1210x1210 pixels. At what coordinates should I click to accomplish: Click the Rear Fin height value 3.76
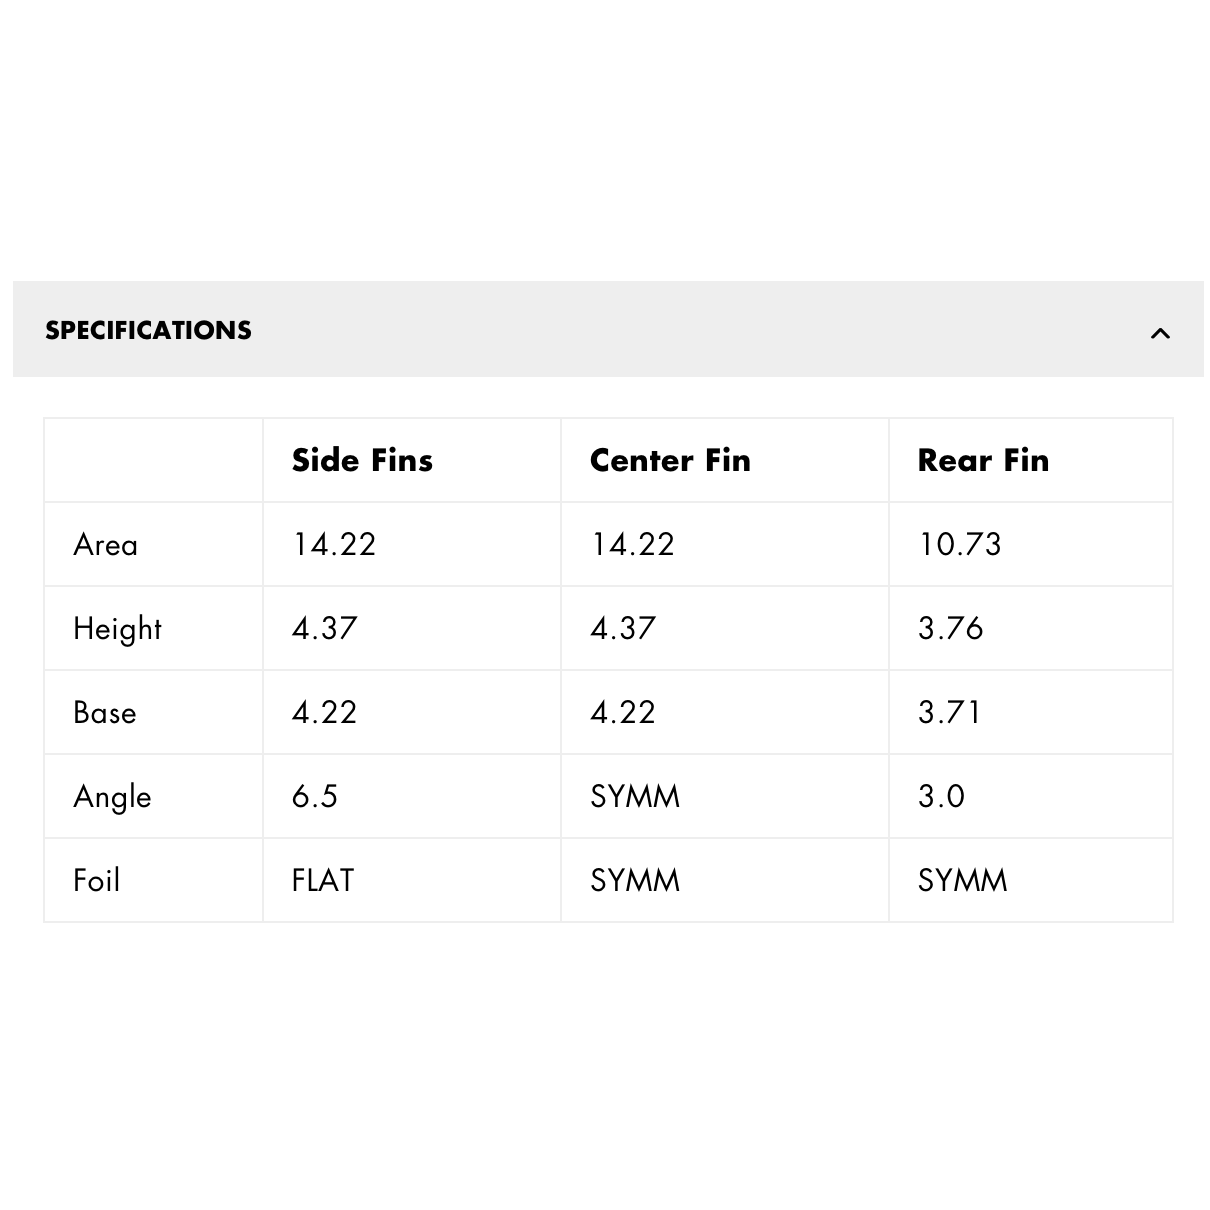950,628
